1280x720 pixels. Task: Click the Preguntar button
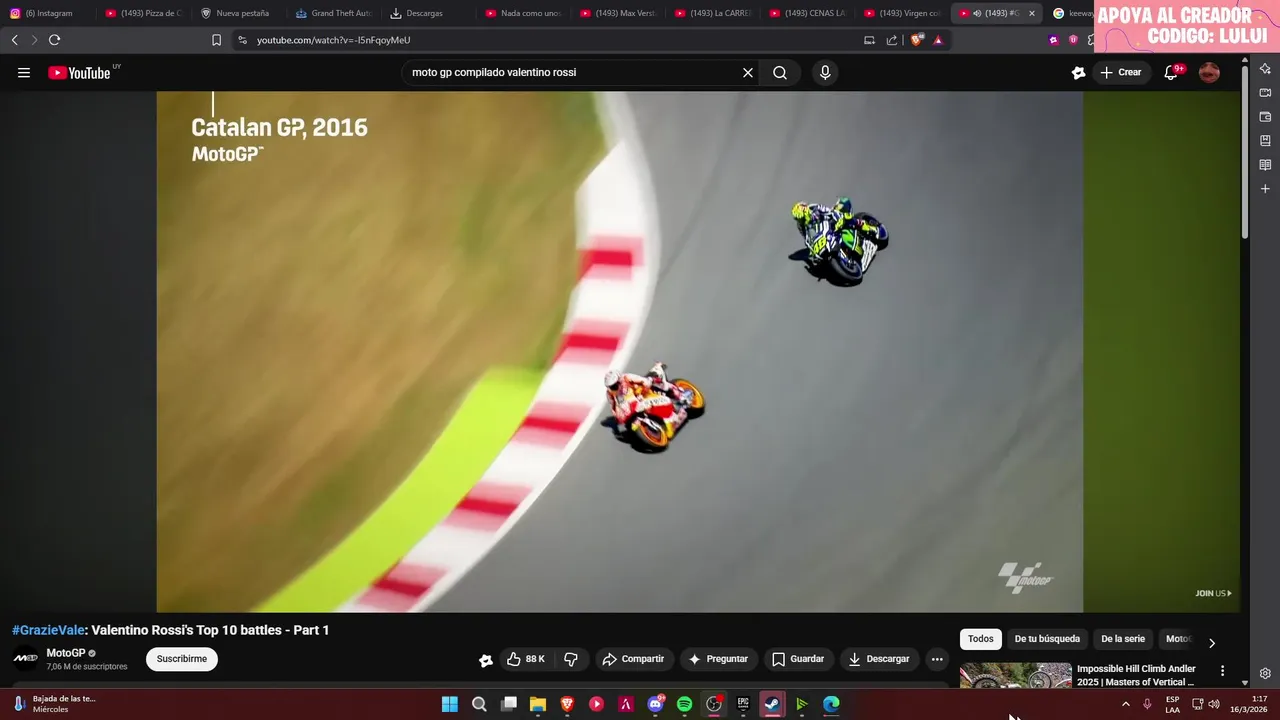(x=718, y=659)
